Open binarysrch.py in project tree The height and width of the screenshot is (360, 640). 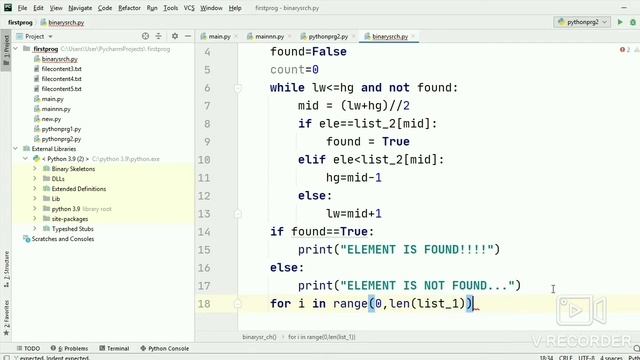click(x=59, y=59)
